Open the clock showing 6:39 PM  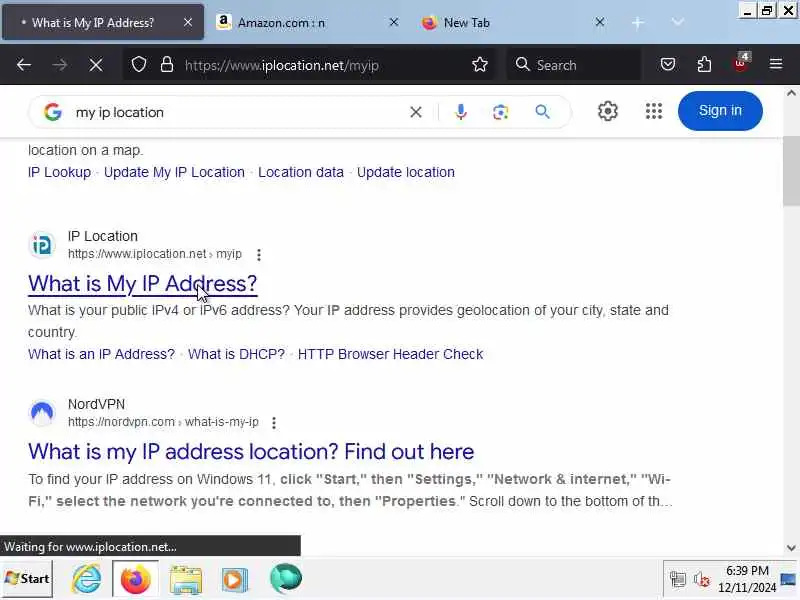click(x=747, y=579)
